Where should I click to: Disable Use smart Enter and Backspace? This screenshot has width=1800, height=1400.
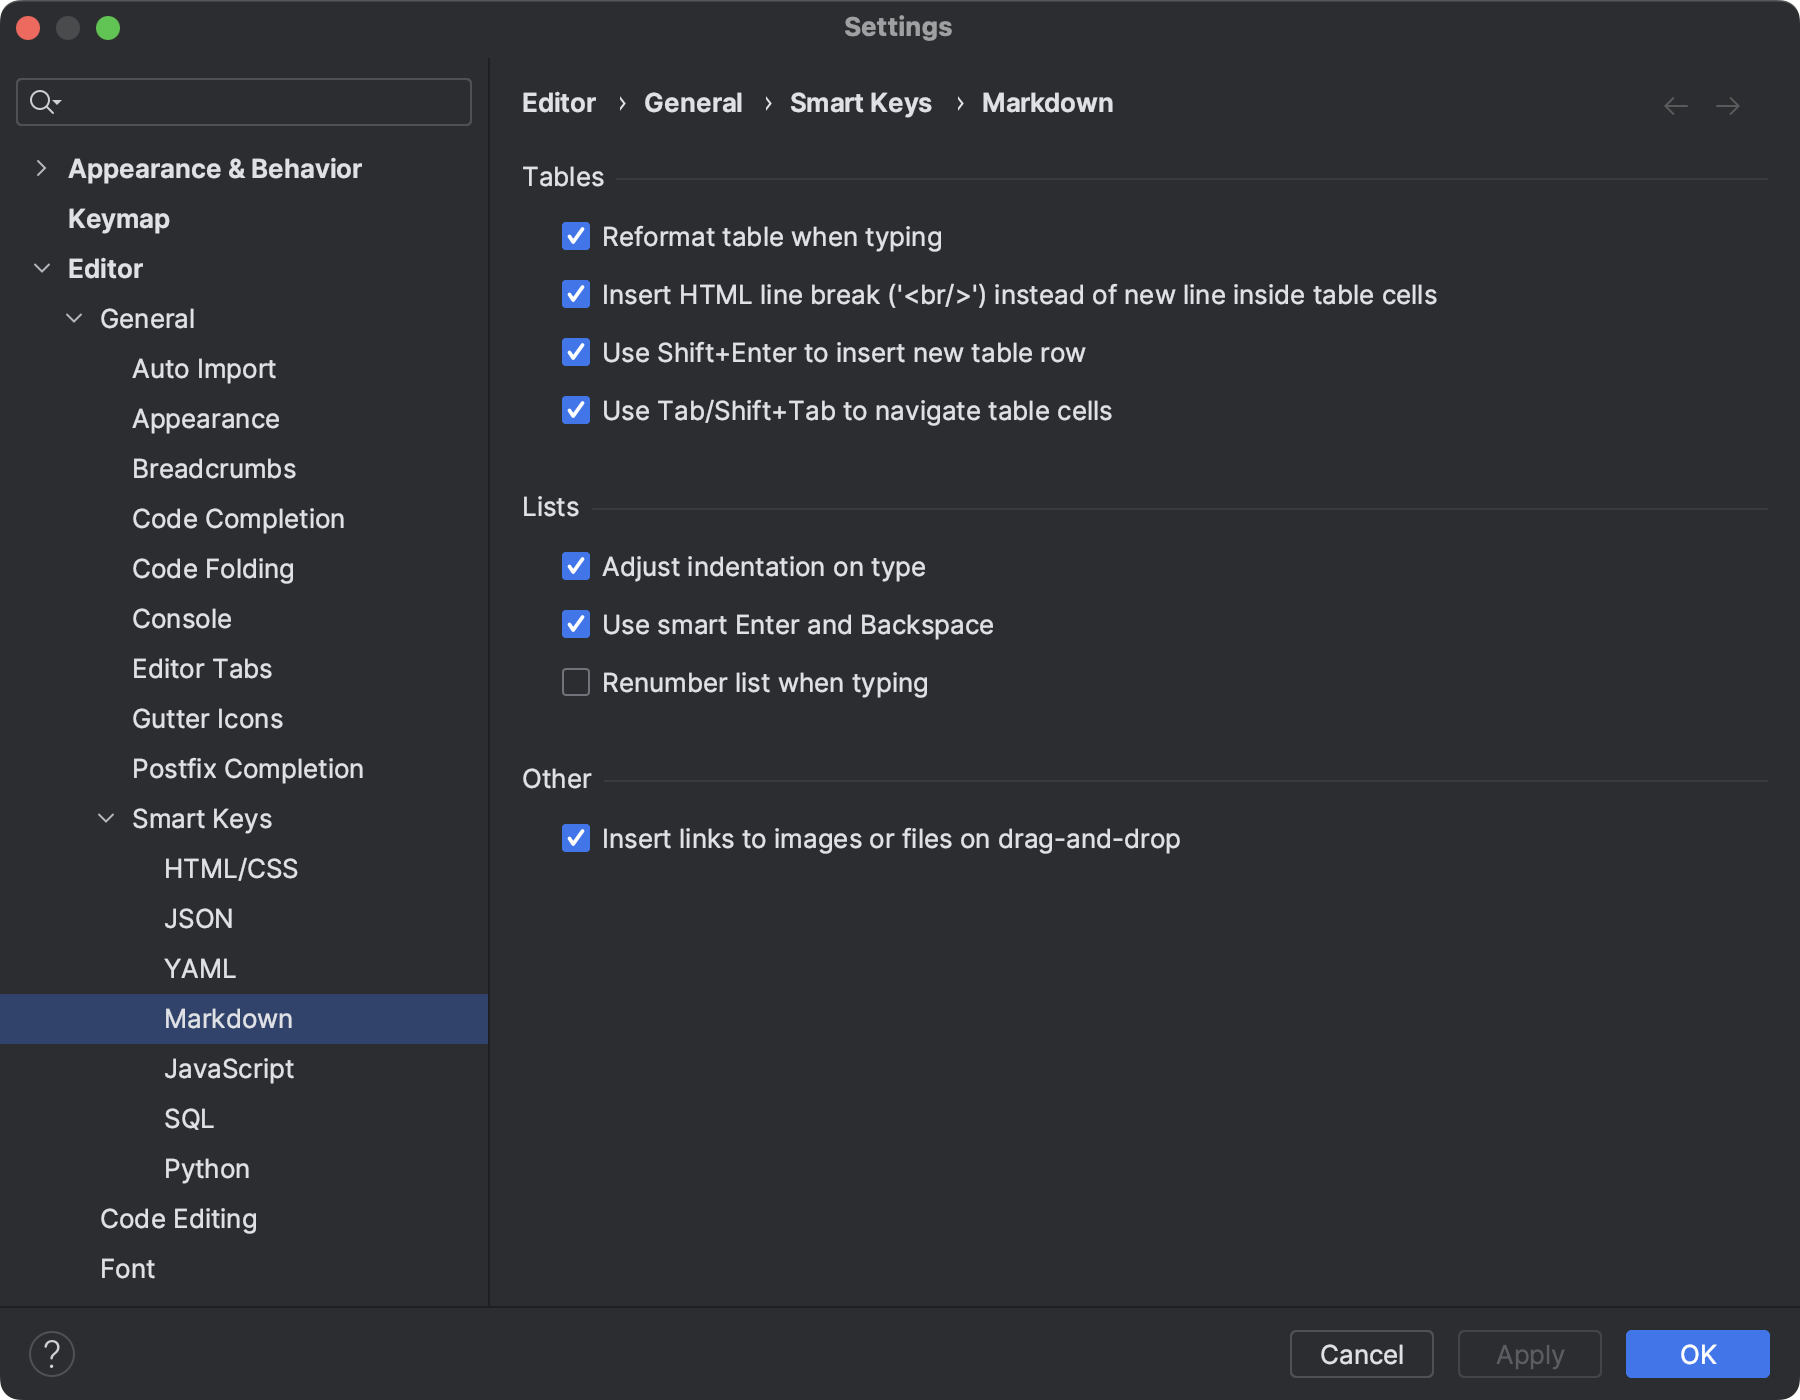click(x=576, y=624)
